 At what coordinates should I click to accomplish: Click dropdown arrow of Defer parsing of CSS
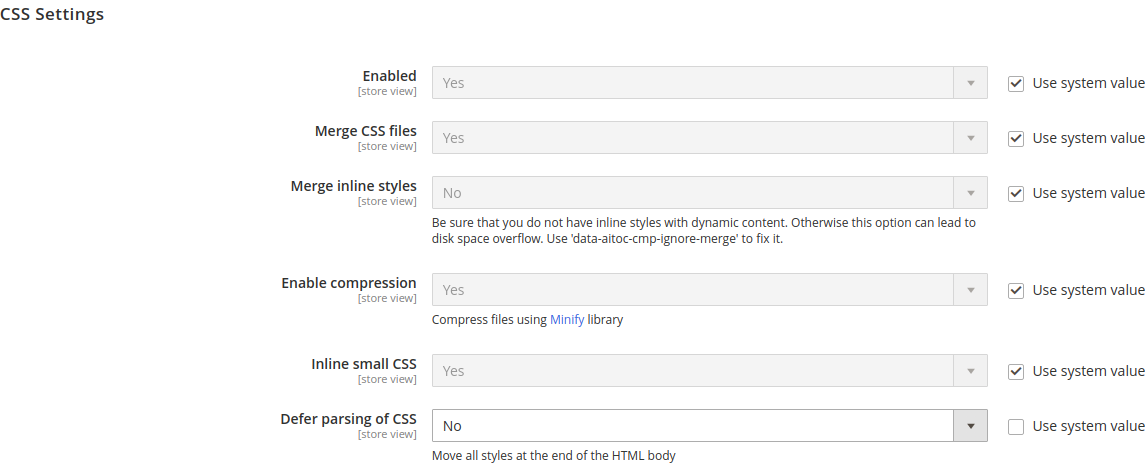970,426
